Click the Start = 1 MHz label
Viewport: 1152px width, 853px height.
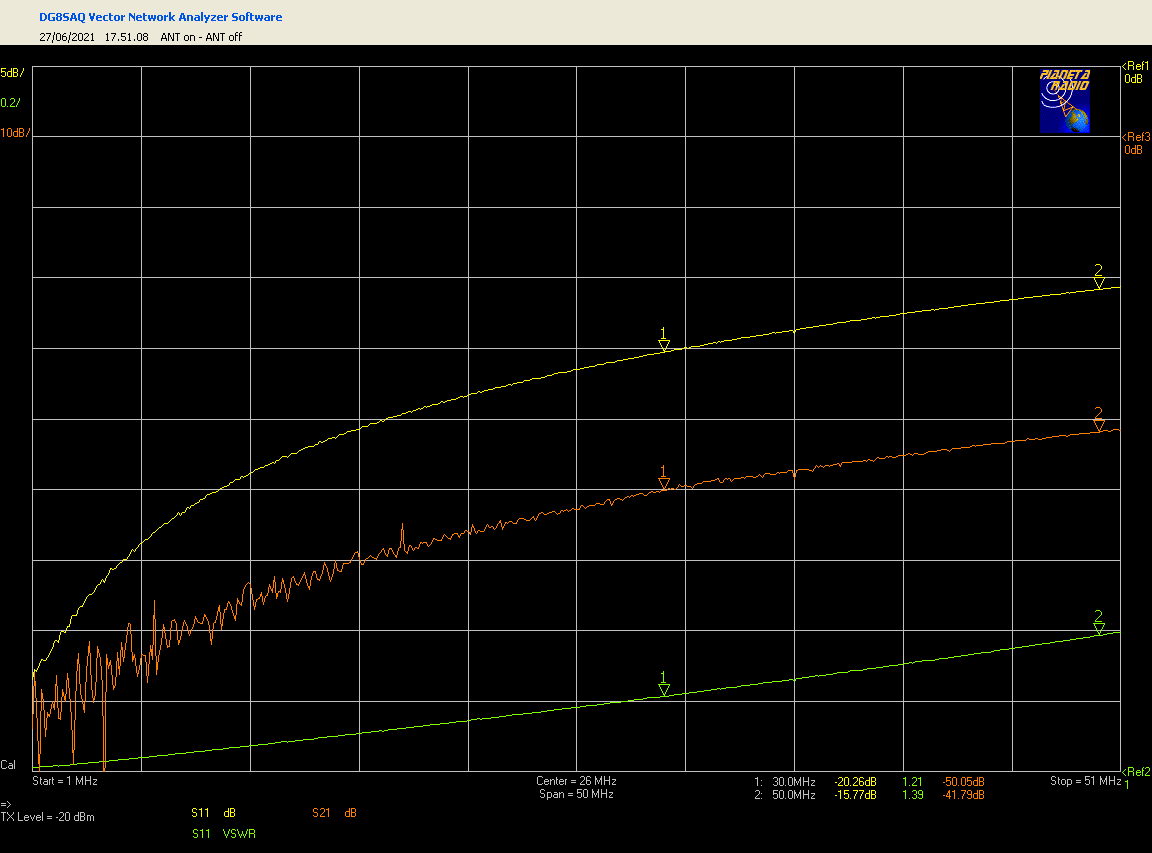[x=65, y=781]
